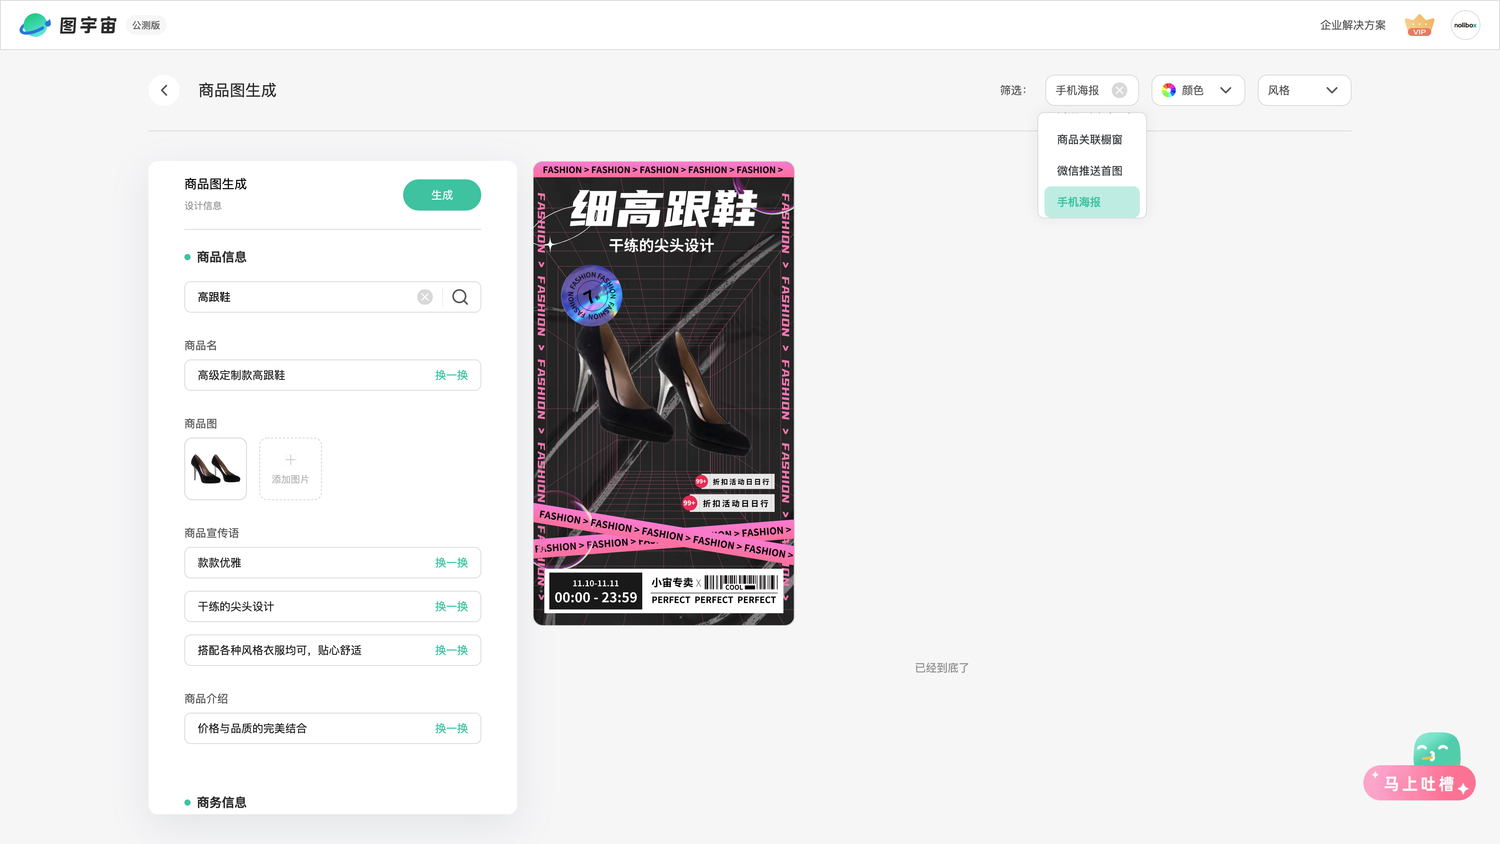Screen dimensions: 1500x844
Task: Choose the highlighted 手机海报 menu option
Action: click(x=1091, y=202)
